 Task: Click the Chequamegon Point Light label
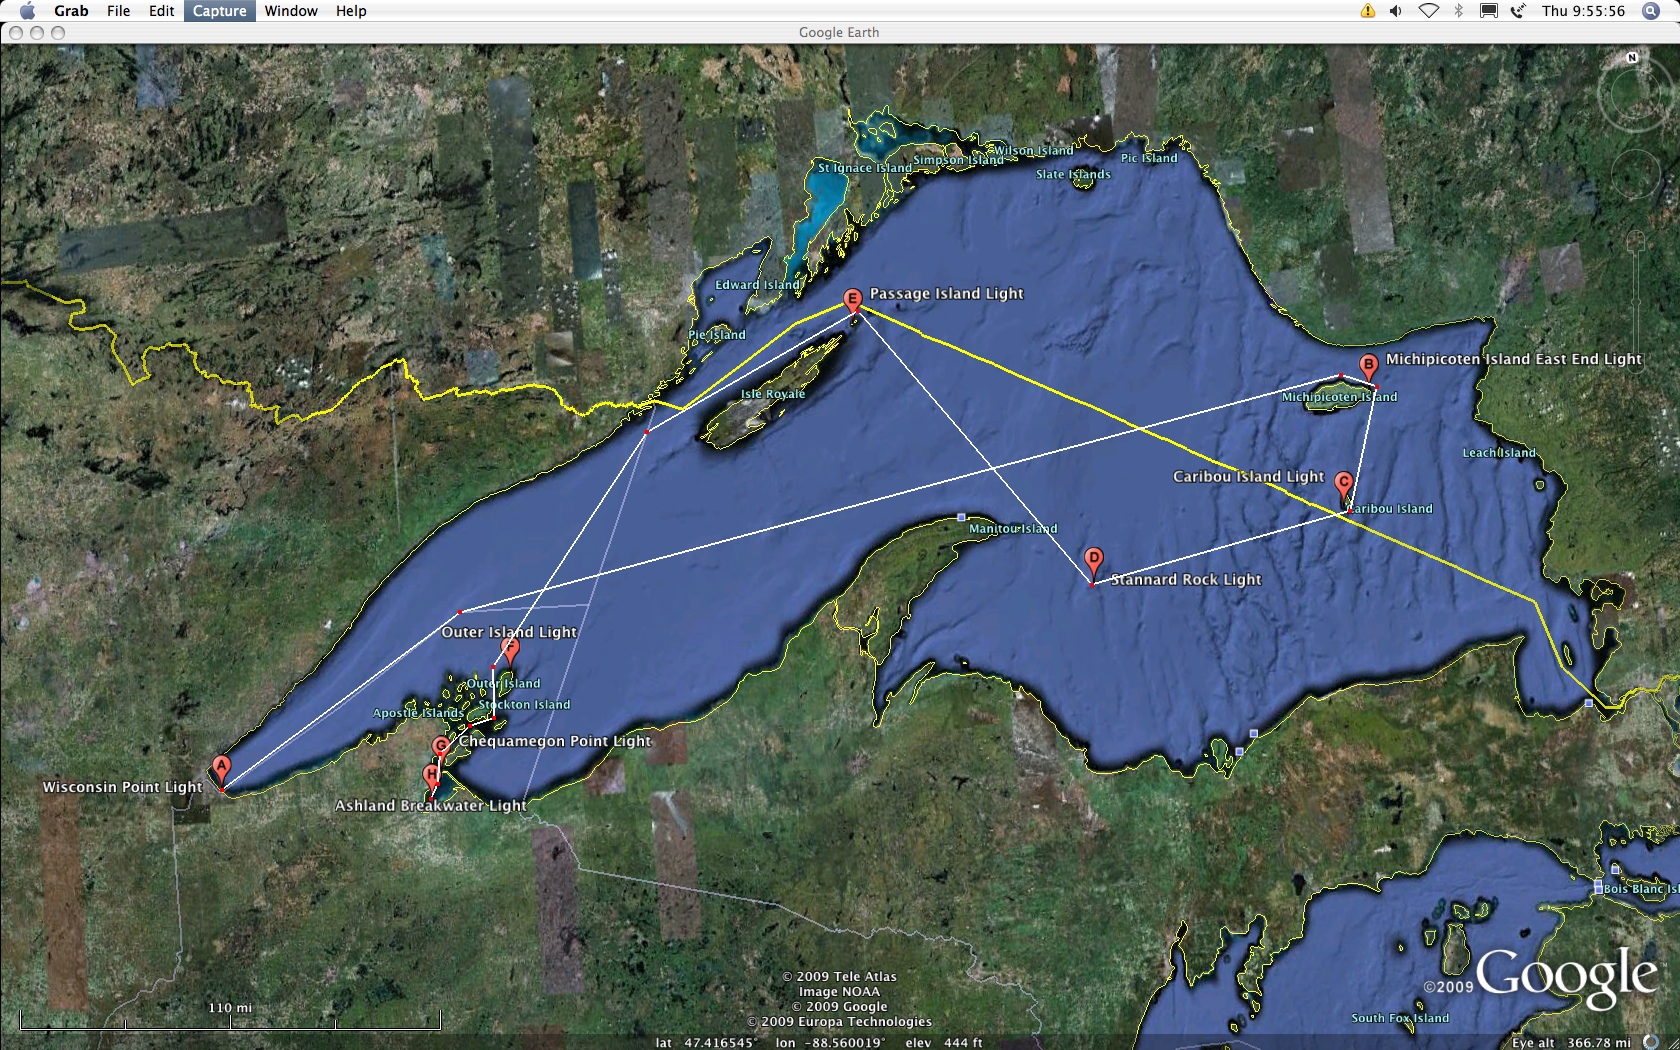[x=555, y=741]
